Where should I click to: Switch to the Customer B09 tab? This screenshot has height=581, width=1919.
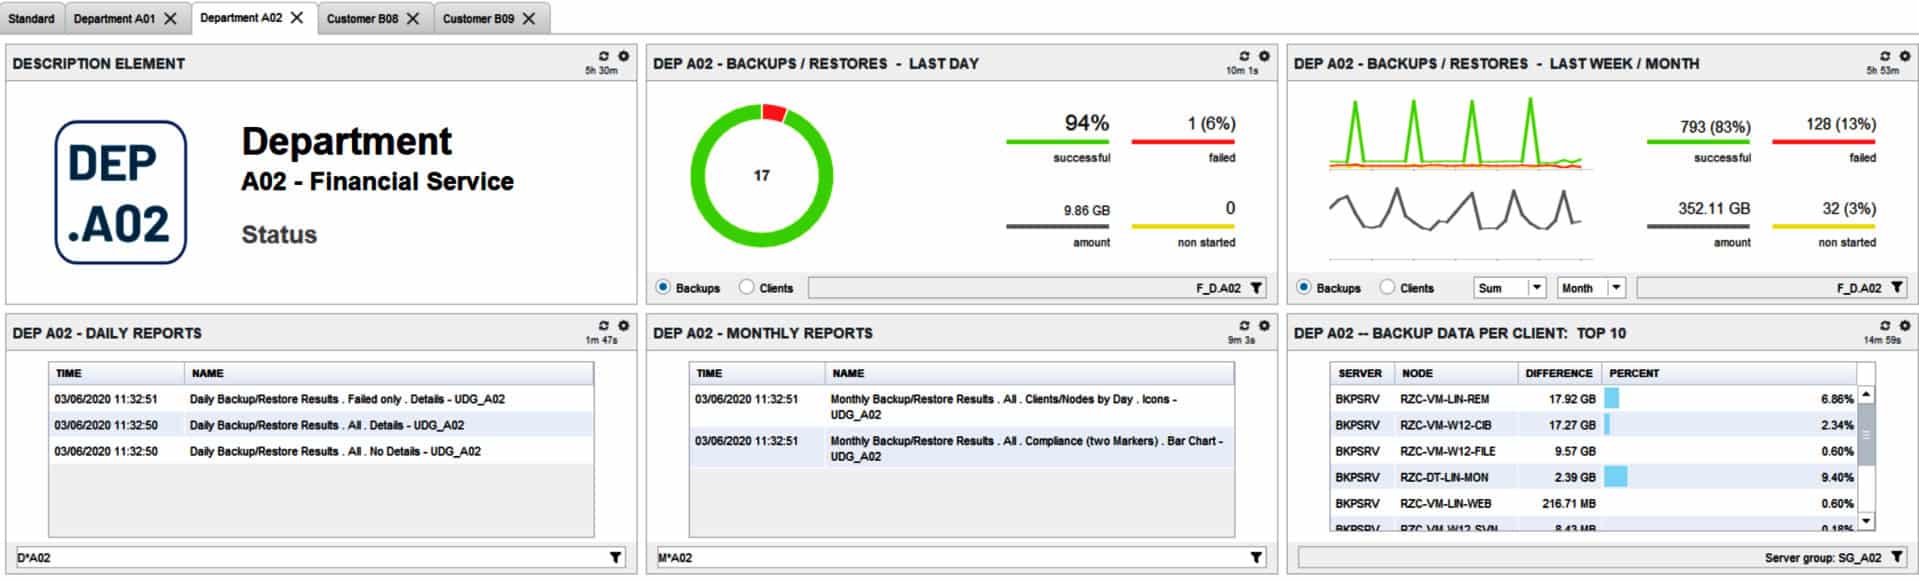coord(478,19)
